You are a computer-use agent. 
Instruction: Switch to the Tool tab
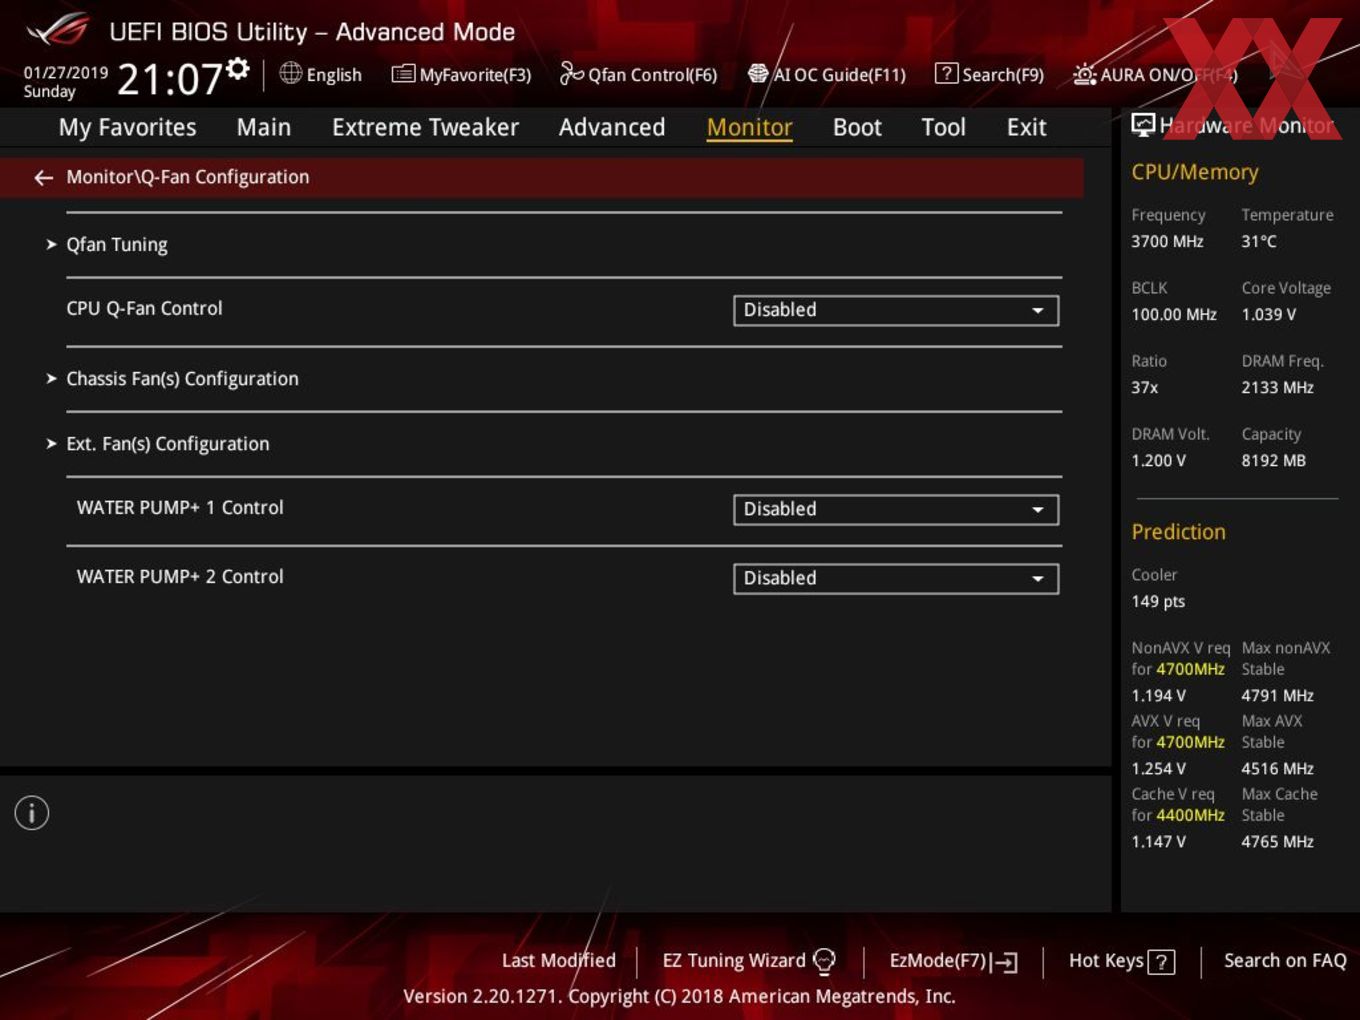[943, 127]
